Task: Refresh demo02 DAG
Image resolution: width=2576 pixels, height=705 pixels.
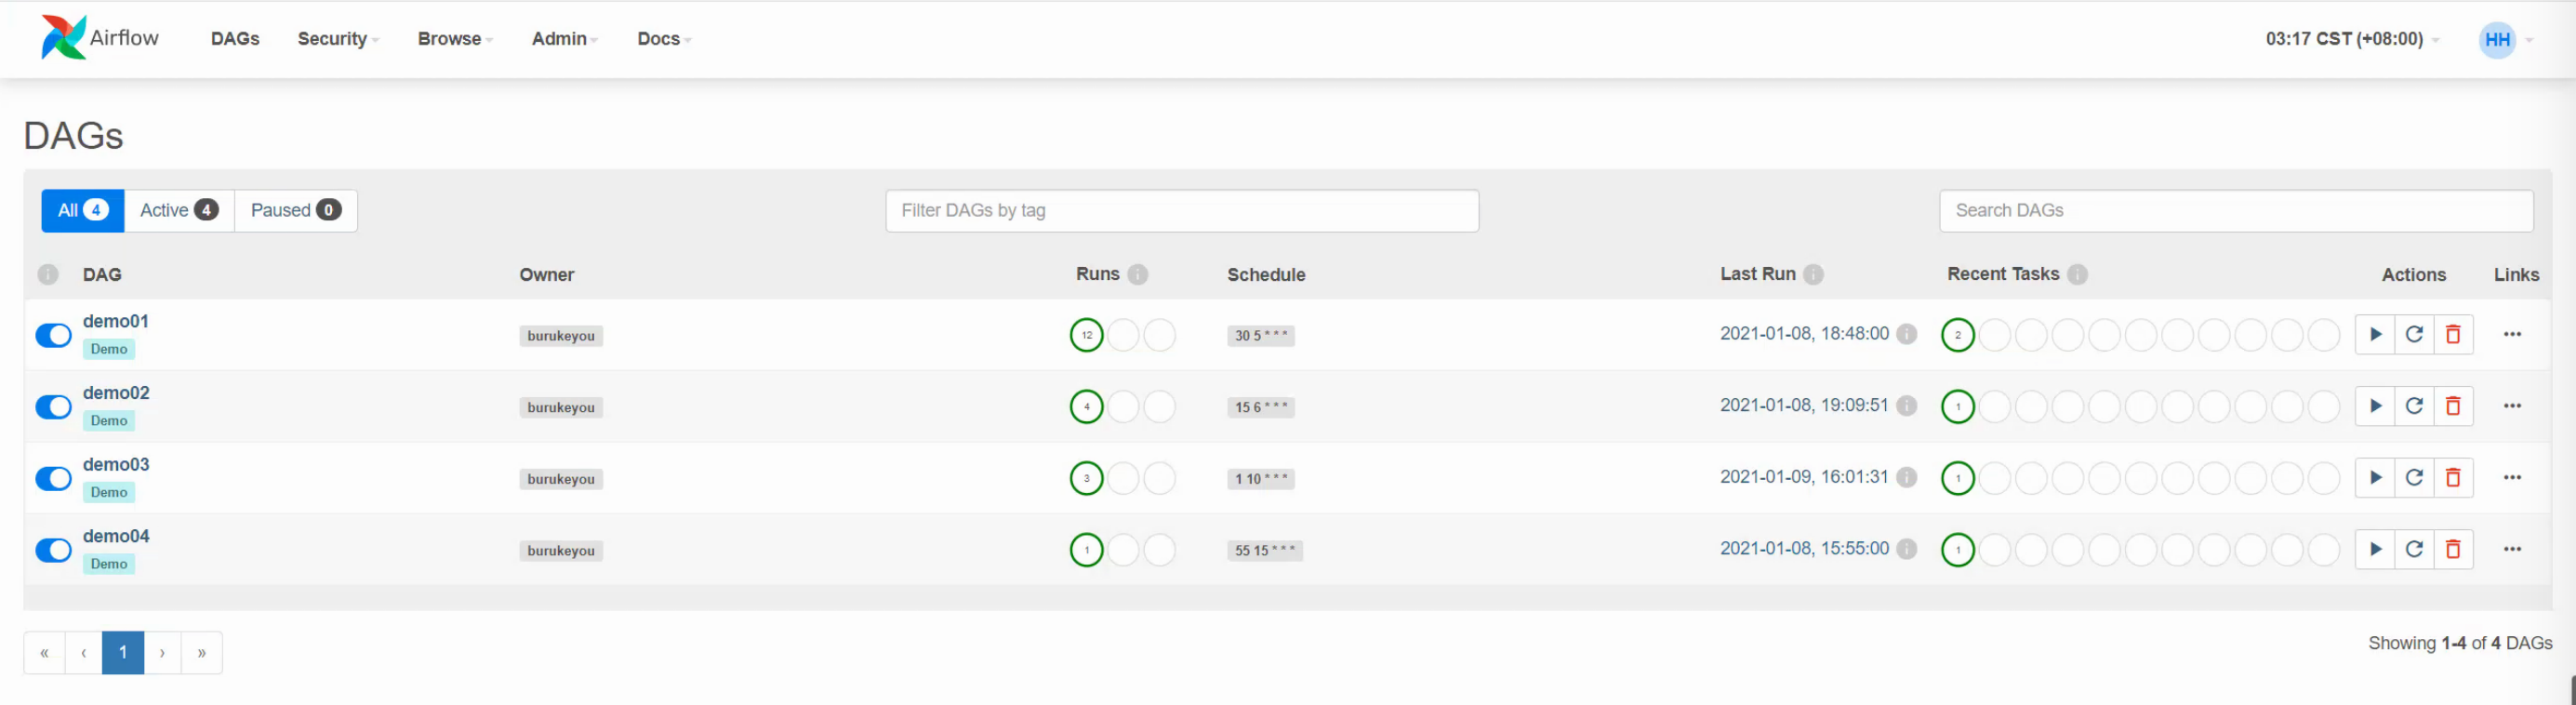Action: [2414, 406]
